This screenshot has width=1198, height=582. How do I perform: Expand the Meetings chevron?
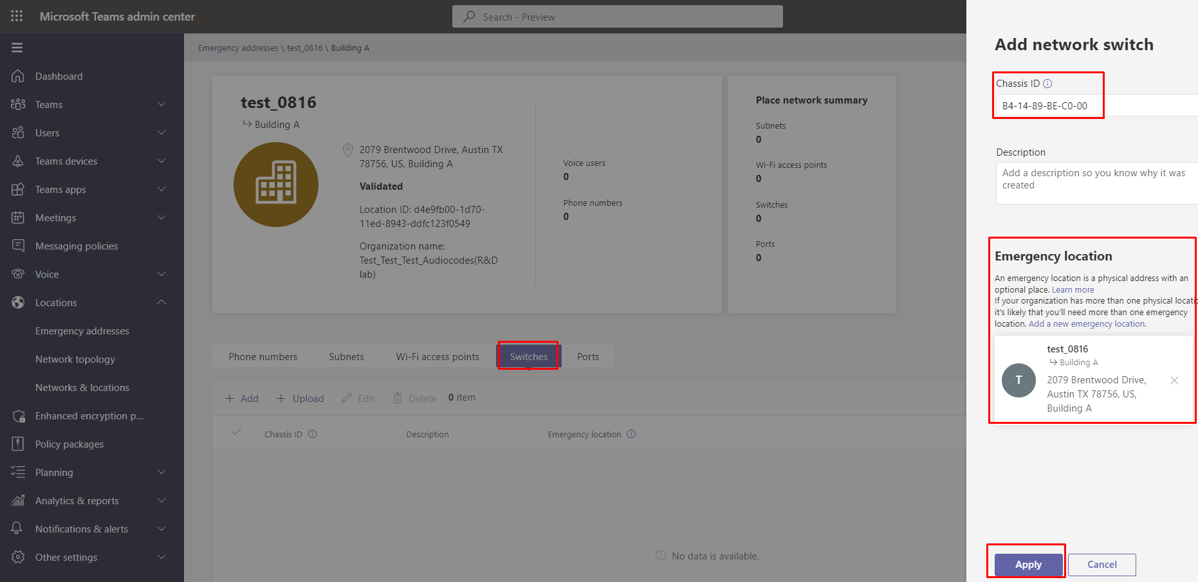(161, 218)
